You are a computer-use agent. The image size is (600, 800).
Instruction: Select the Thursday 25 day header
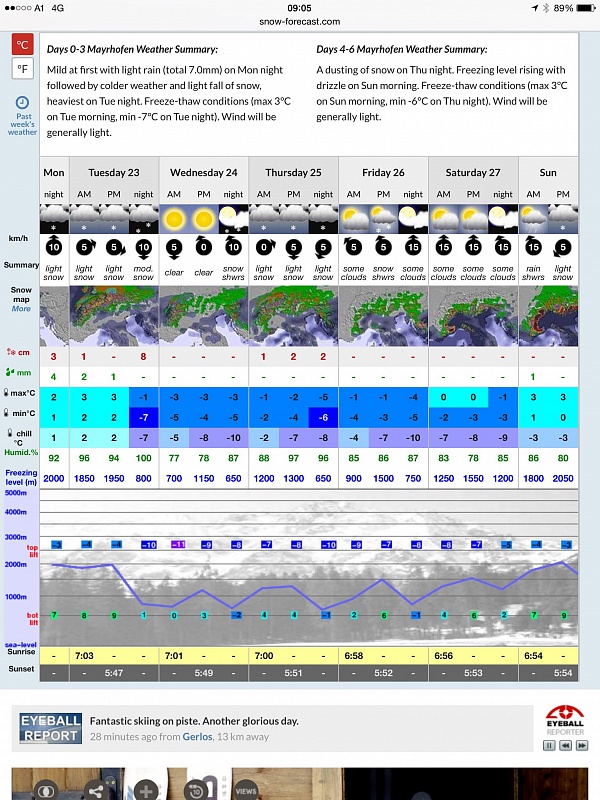click(x=293, y=172)
